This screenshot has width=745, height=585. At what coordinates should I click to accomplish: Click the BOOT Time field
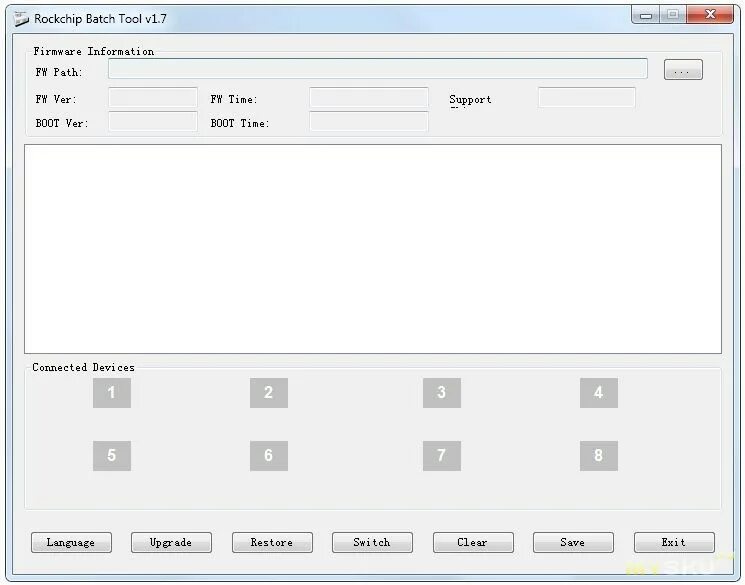click(x=369, y=121)
